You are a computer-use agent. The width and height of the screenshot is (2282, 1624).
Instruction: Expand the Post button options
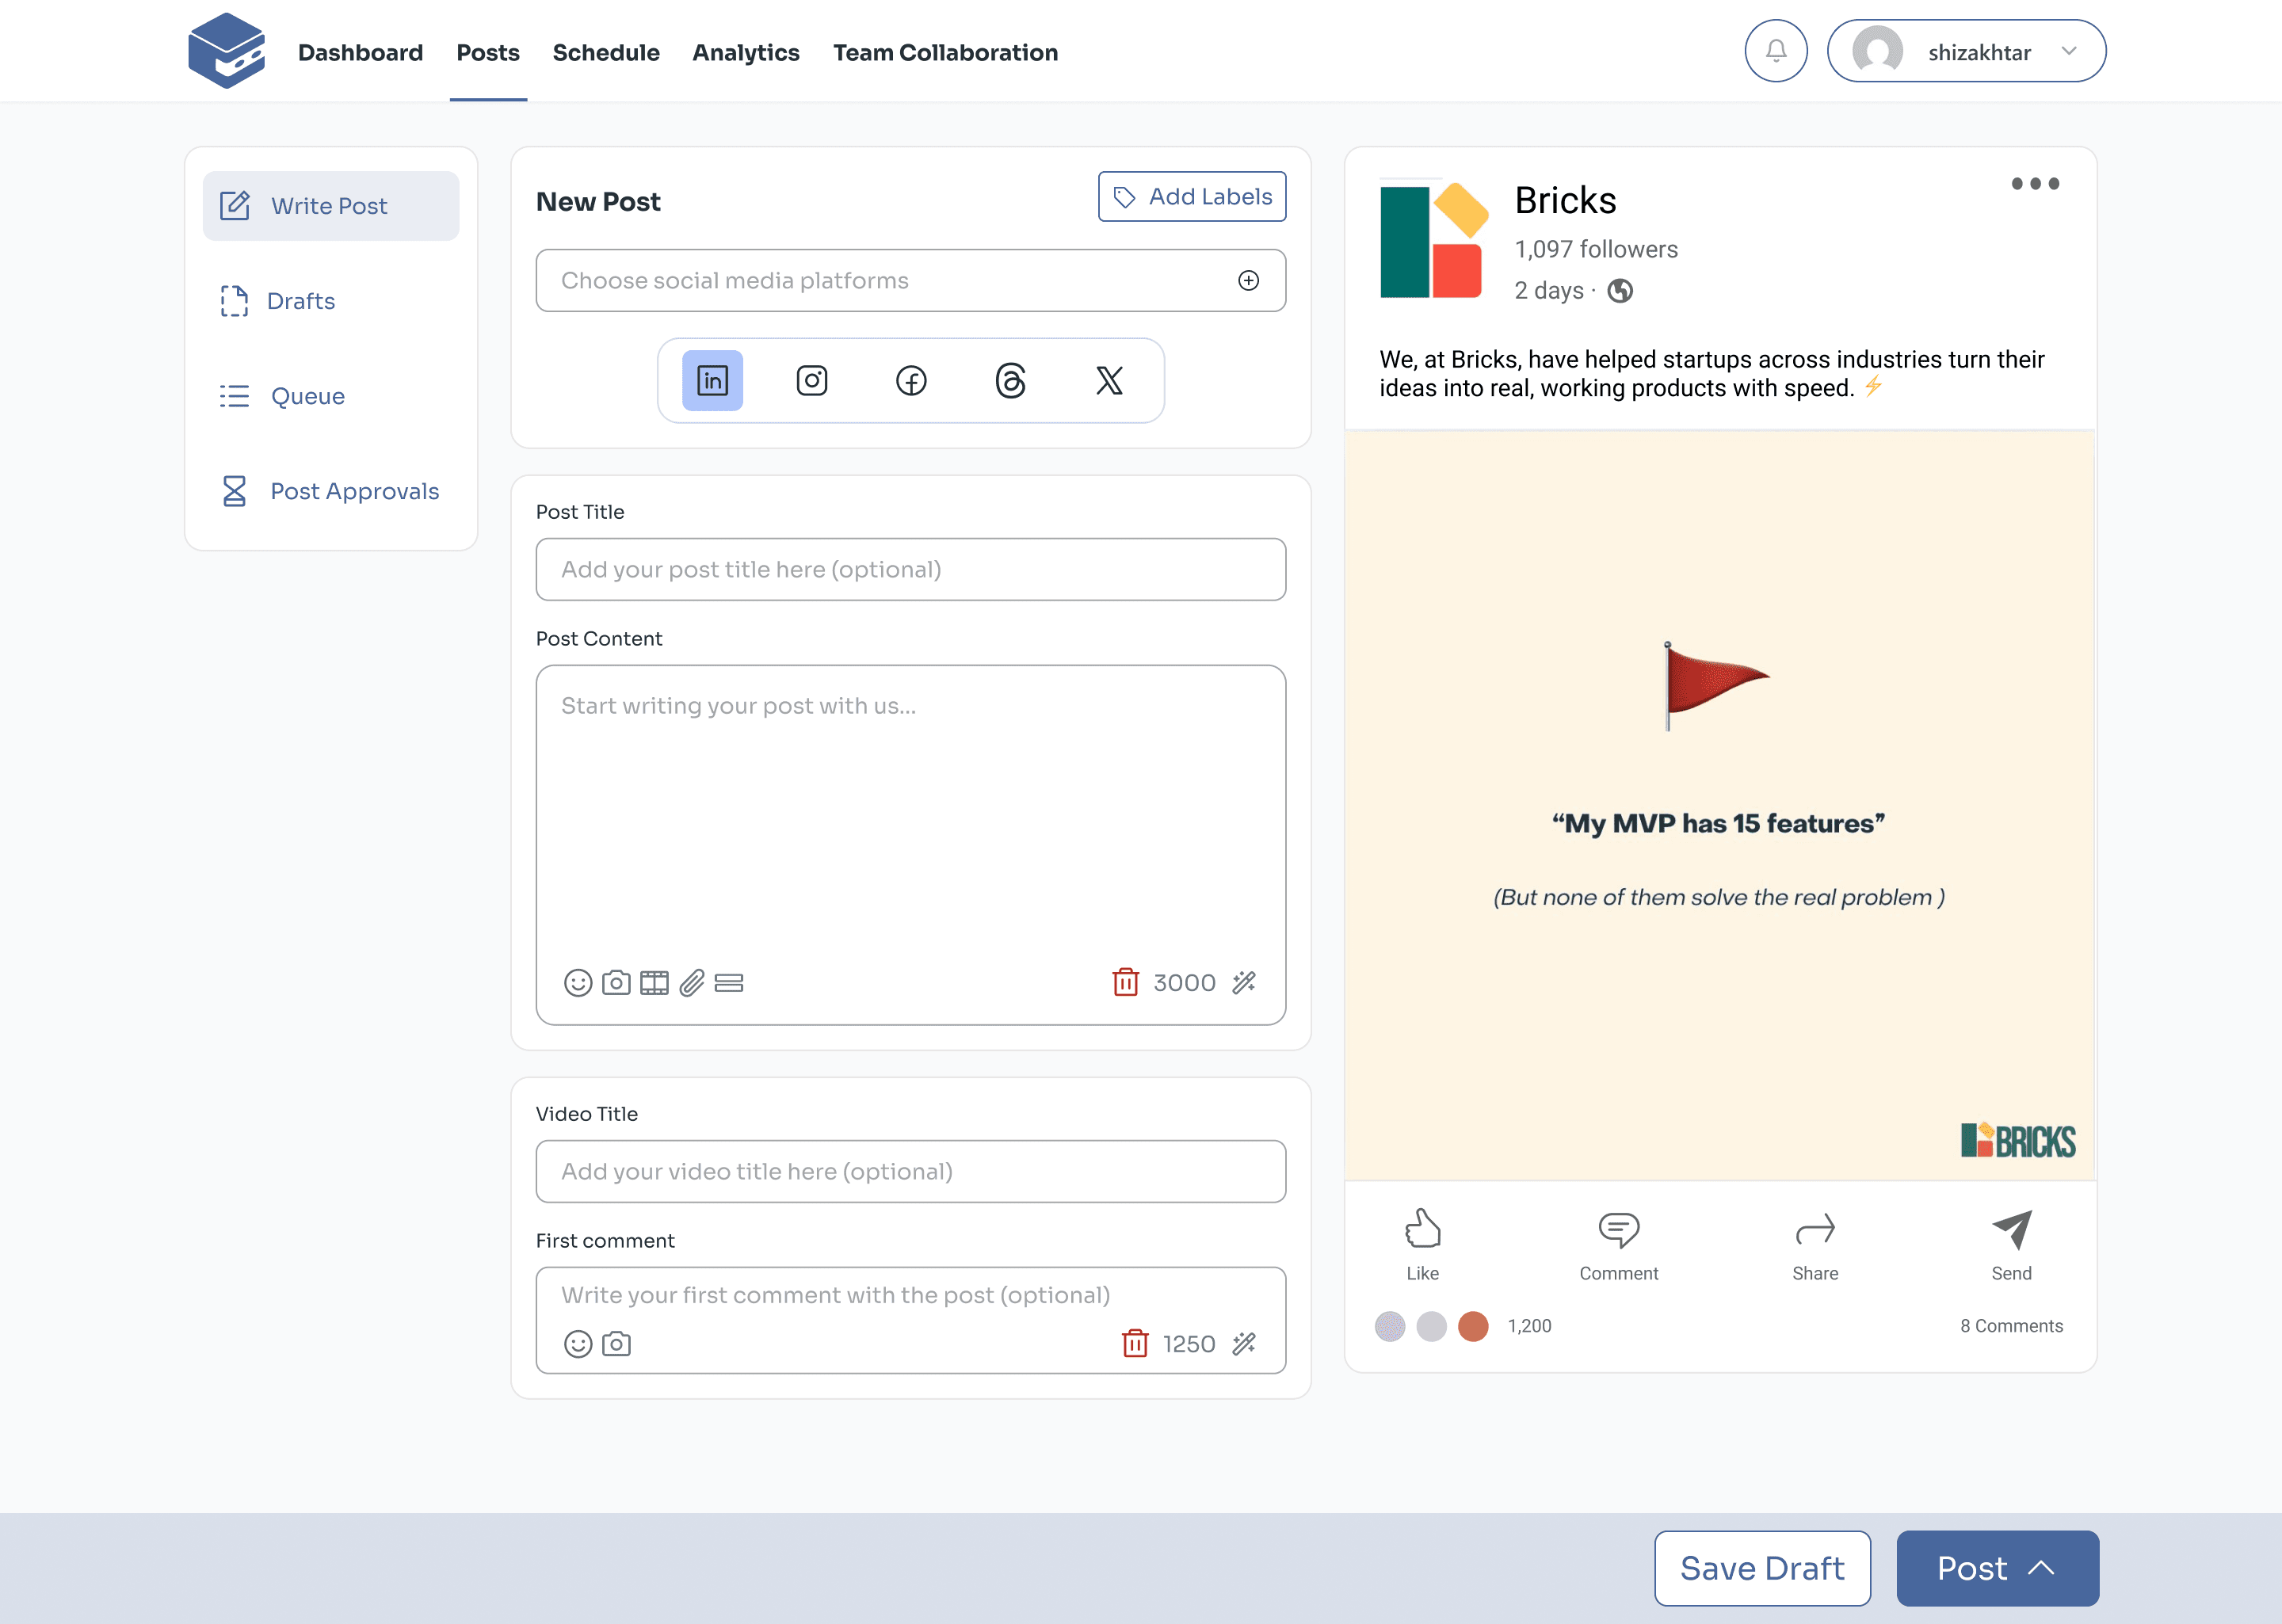click(x=2041, y=1568)
